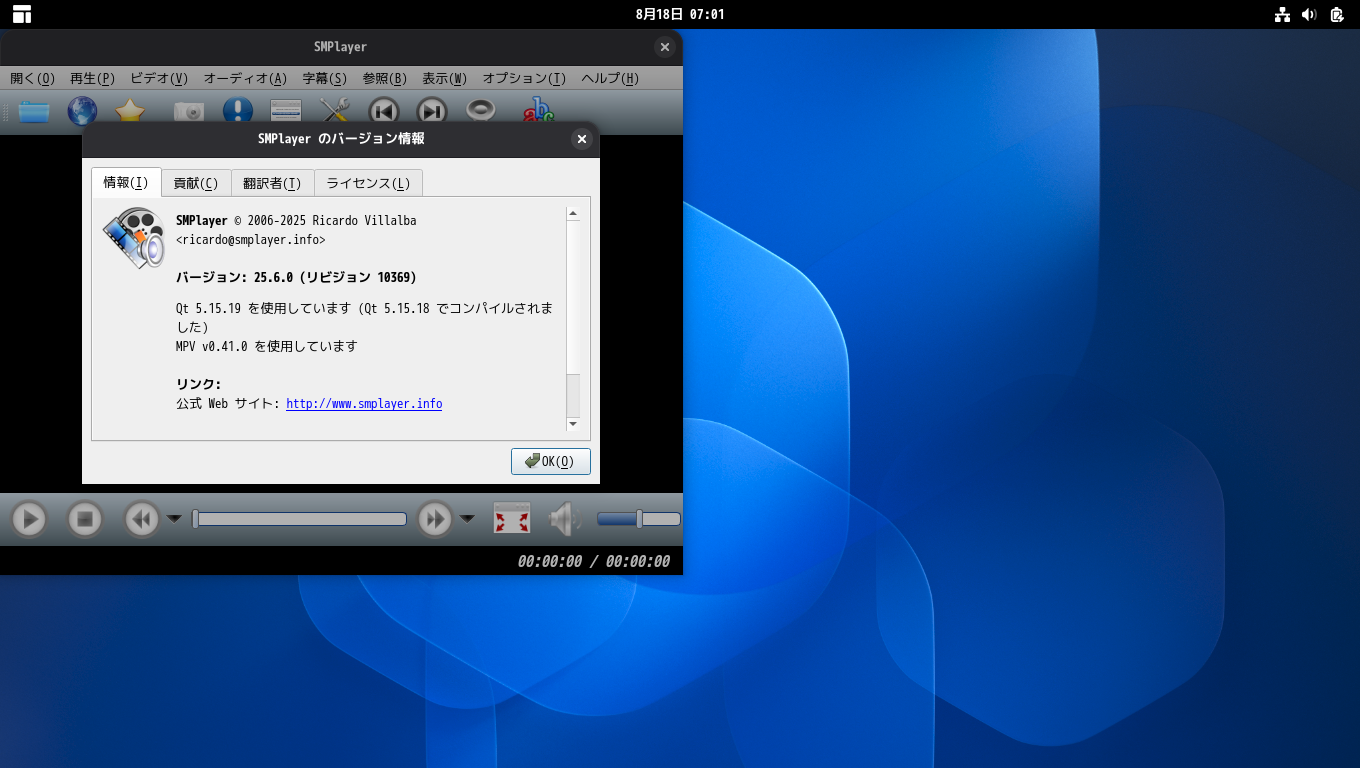Open the rewind options dropdown arrow
This screenshot has height=768, width=1360.
174,518
